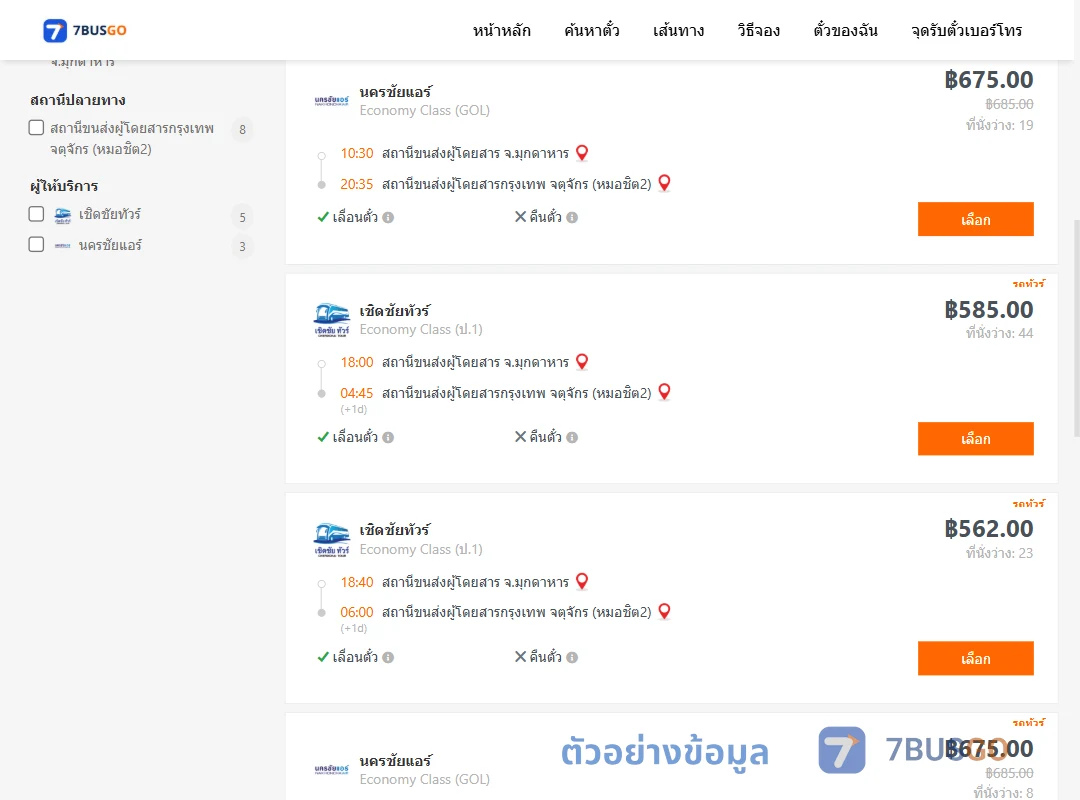Click คืนตั๋ว info icon on 18:00 trip

tap(572, 438)
